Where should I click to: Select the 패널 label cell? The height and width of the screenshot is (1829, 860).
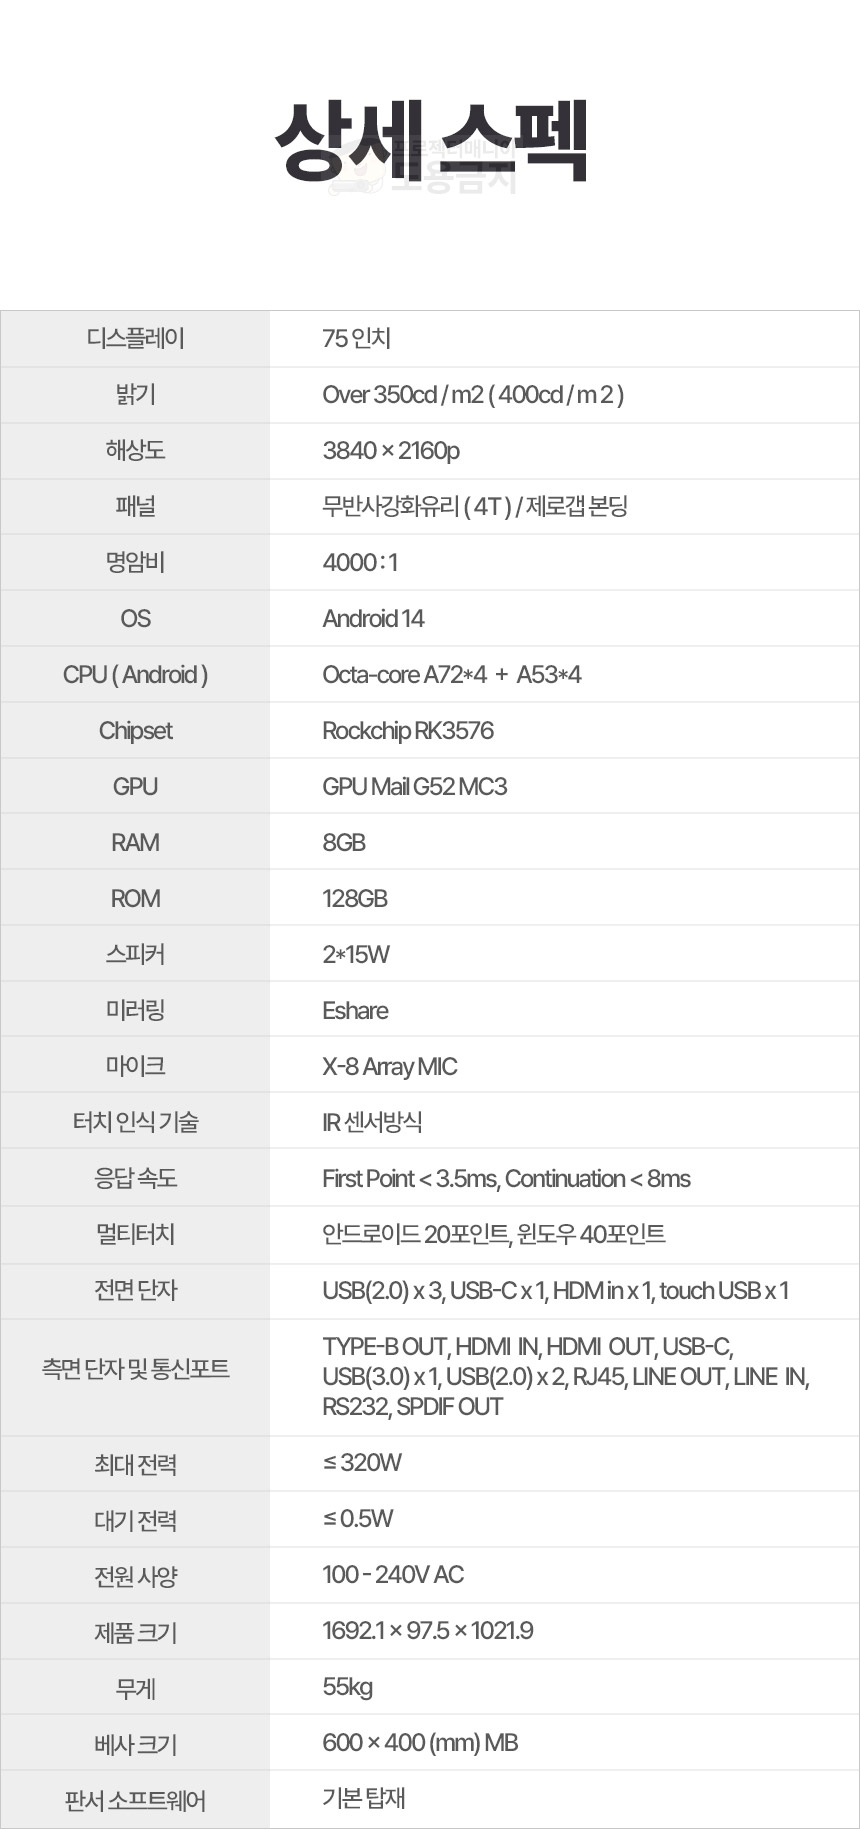tap(135, 507)
